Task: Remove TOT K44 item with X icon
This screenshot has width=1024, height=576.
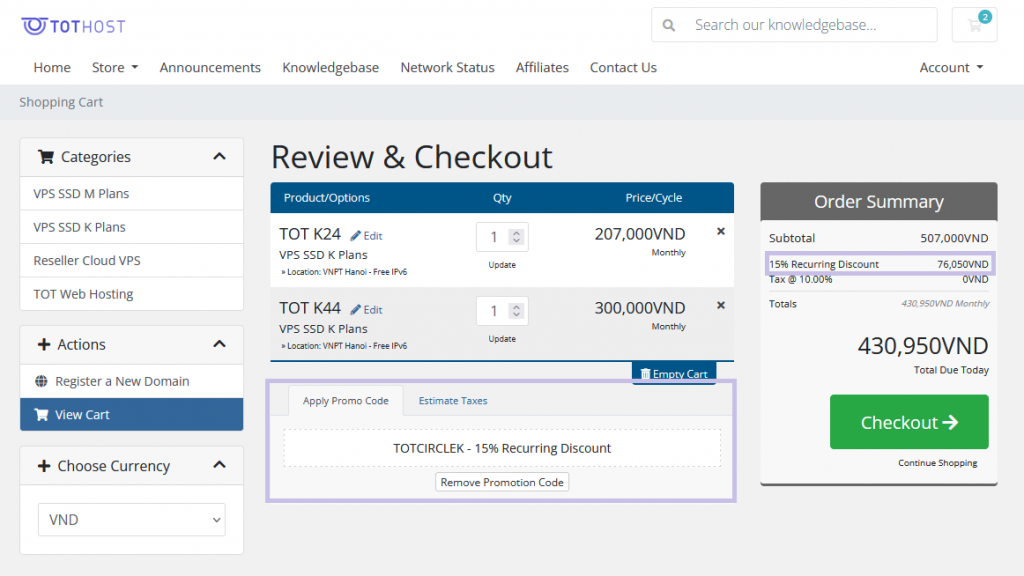Action: point(721,305)
